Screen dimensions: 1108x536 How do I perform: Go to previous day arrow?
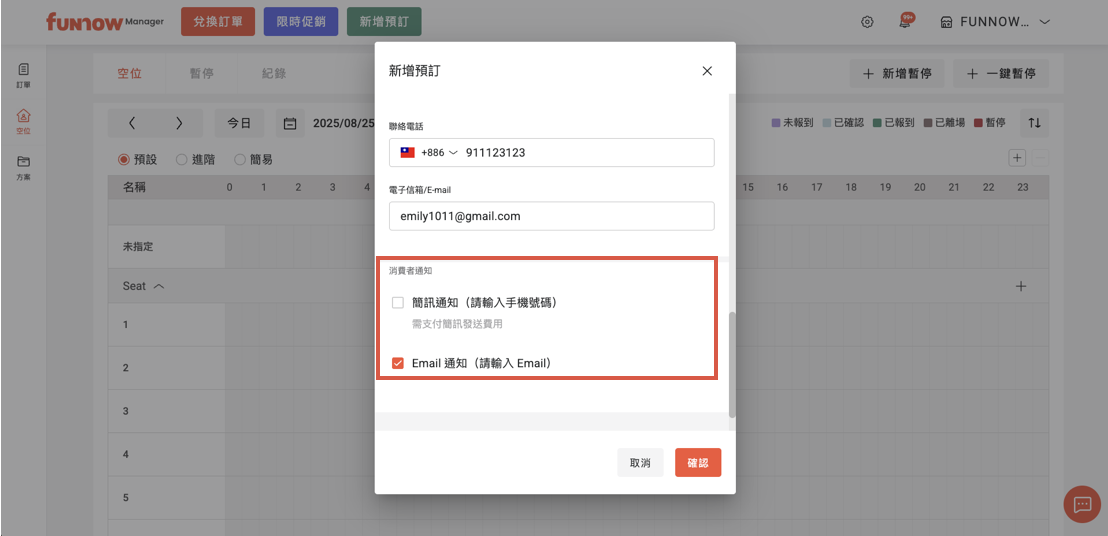132,124
